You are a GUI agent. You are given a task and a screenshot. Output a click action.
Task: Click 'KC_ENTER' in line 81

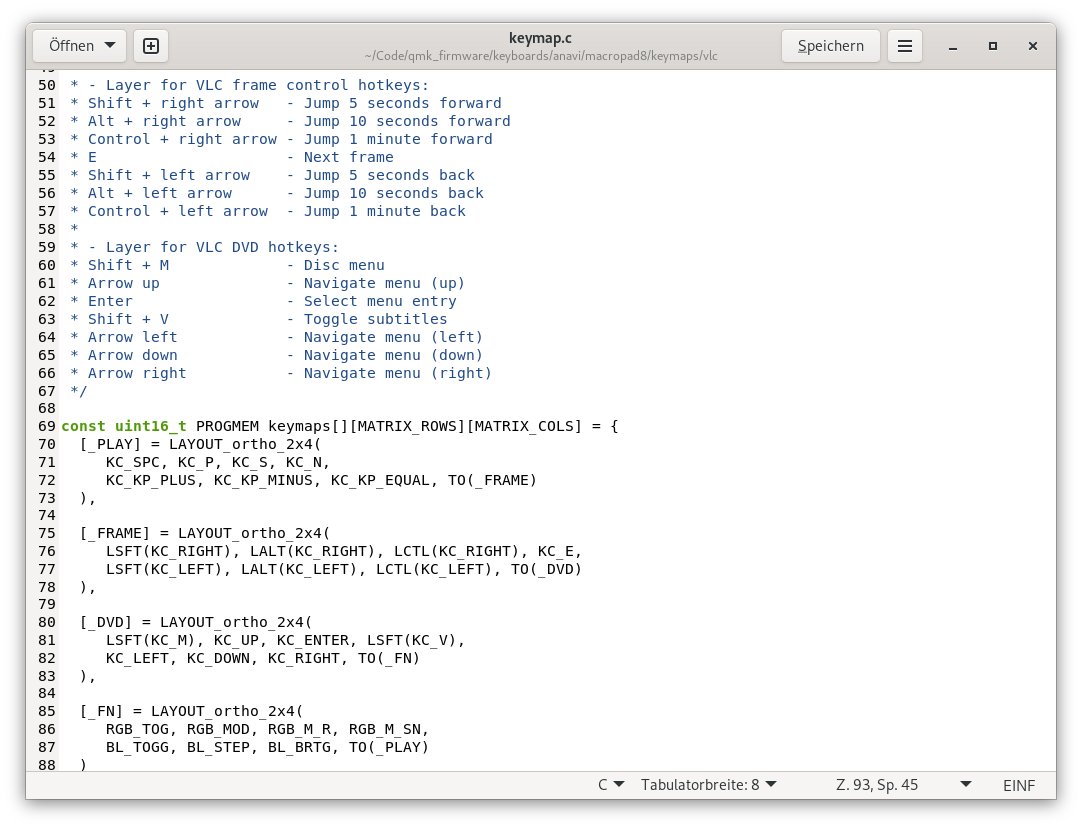[313, 640]
